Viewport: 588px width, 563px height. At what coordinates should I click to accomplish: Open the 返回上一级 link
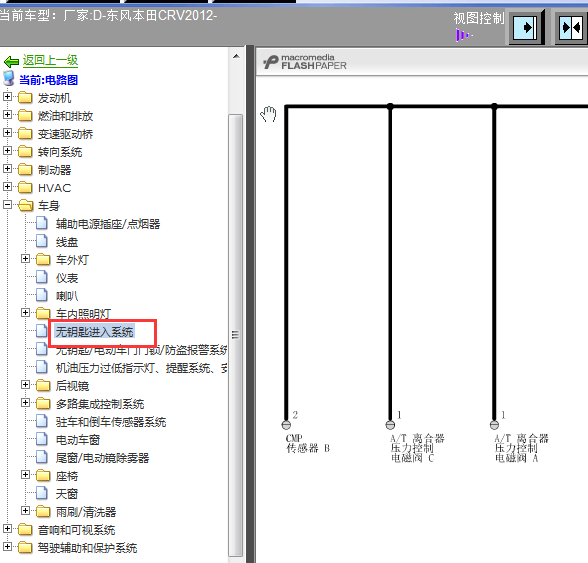click(50, 60)
